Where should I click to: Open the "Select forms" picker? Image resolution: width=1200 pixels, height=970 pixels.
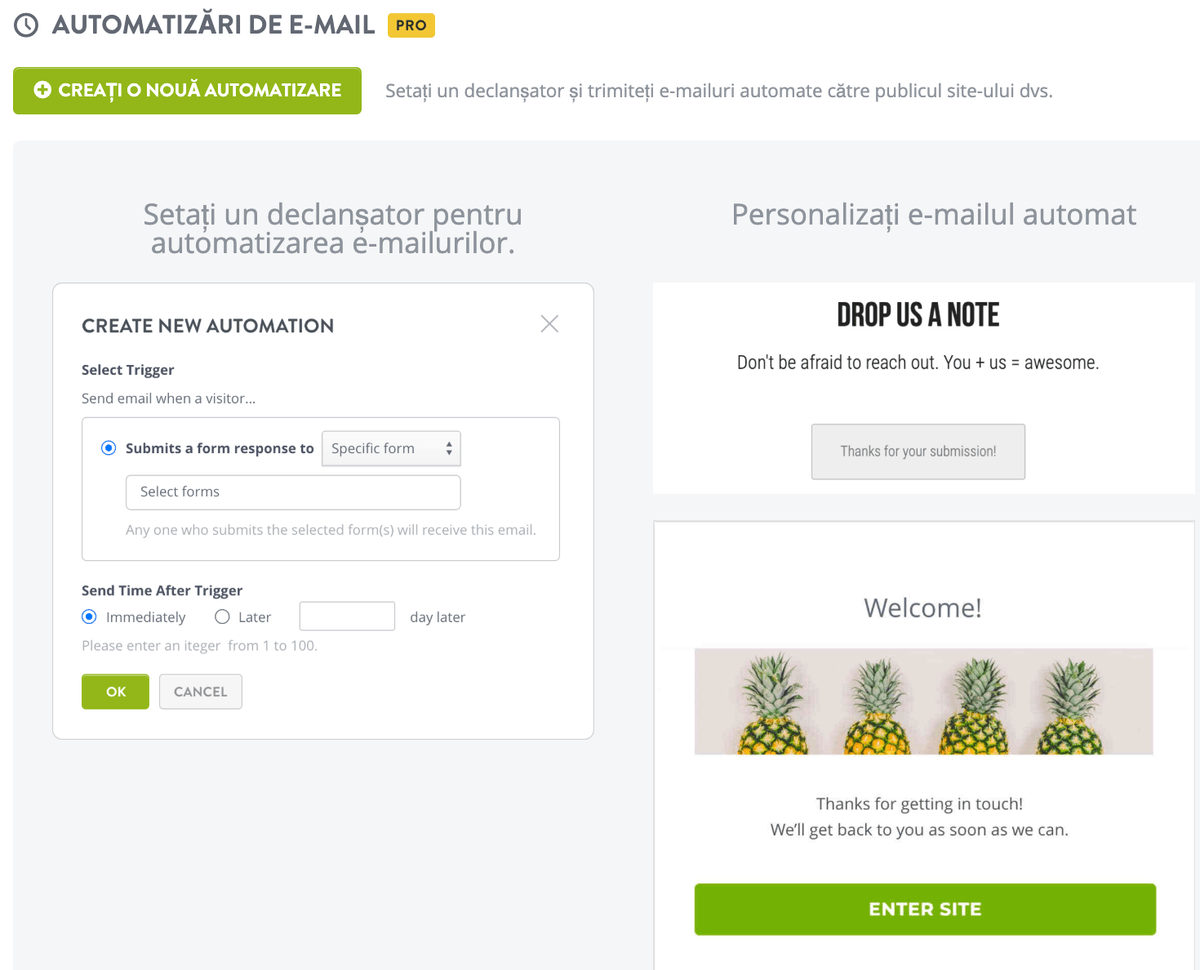point(292,492)
